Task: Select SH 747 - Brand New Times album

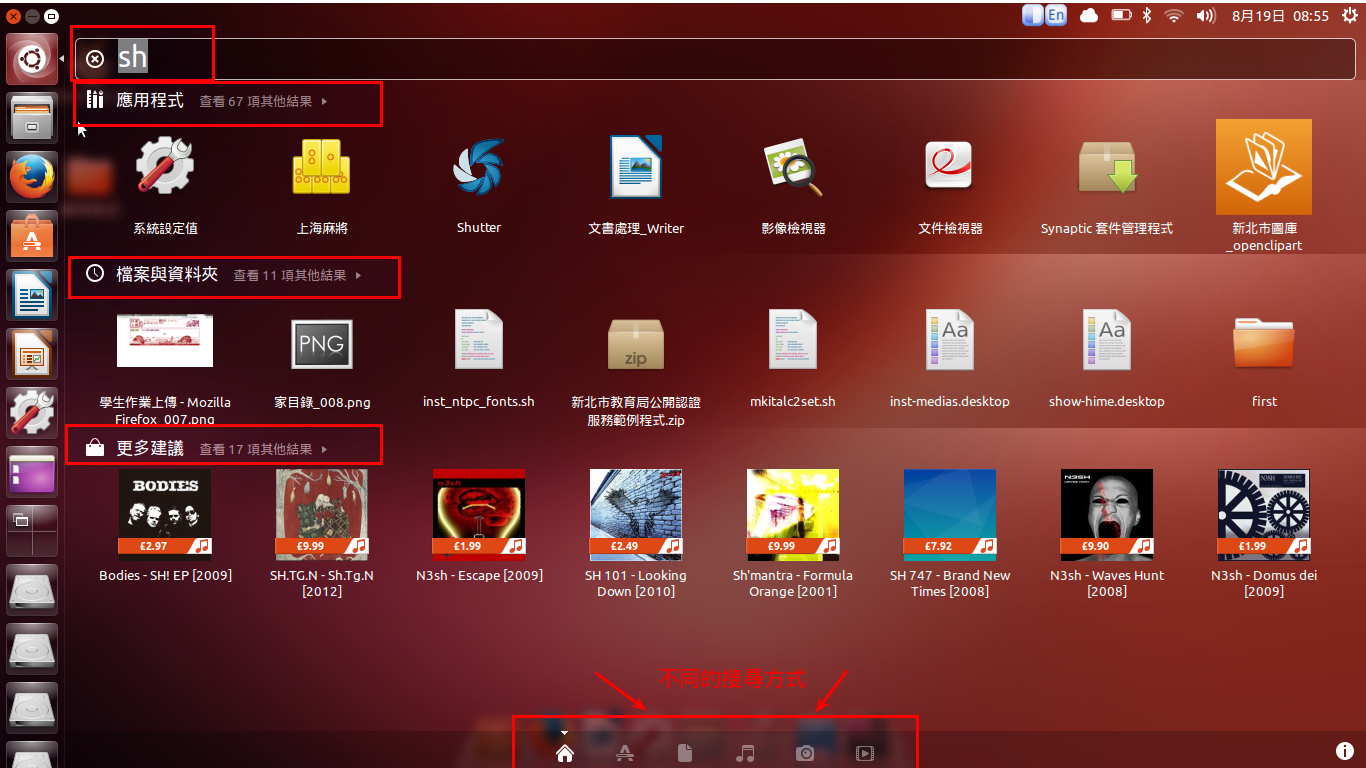Action: pyautogui.click(x=950, y=534)
